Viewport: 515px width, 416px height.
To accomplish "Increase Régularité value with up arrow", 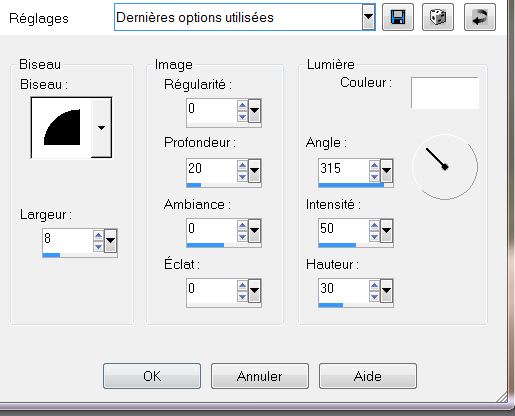I will point(242,106).
